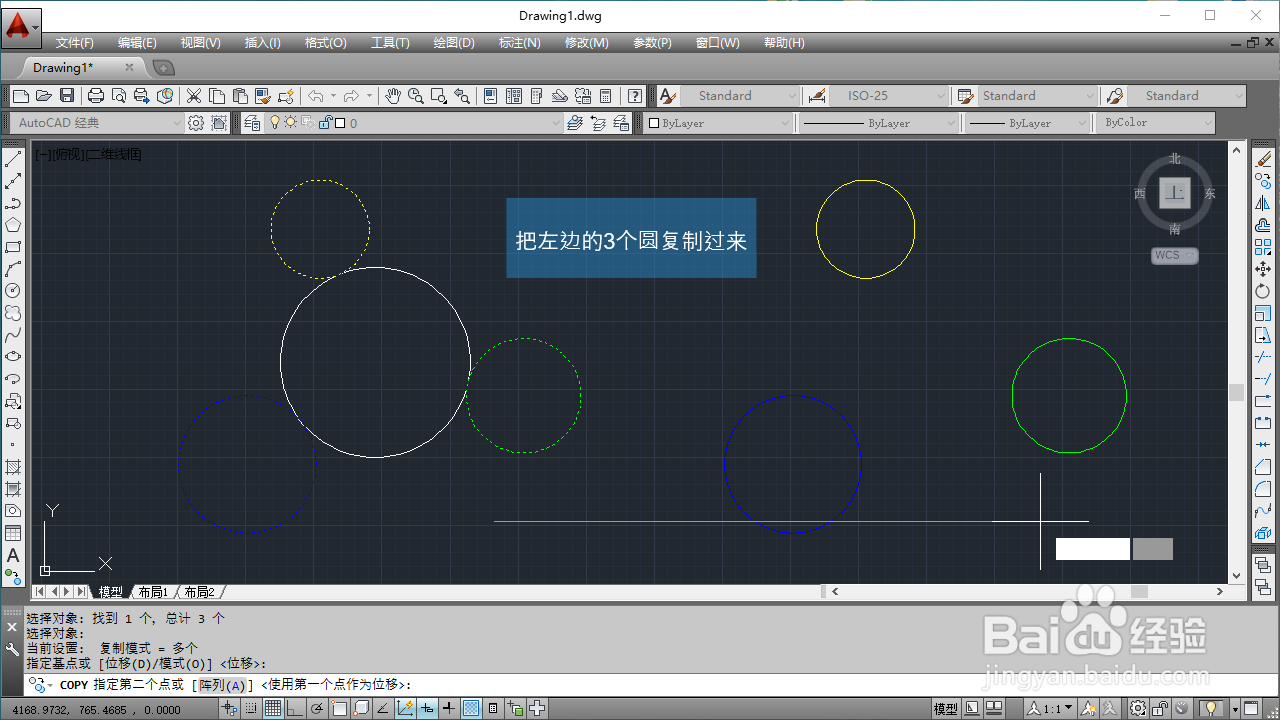Toggle Polar tracking in status bar
Viewport: 1280px width, 720px height.
317,709
